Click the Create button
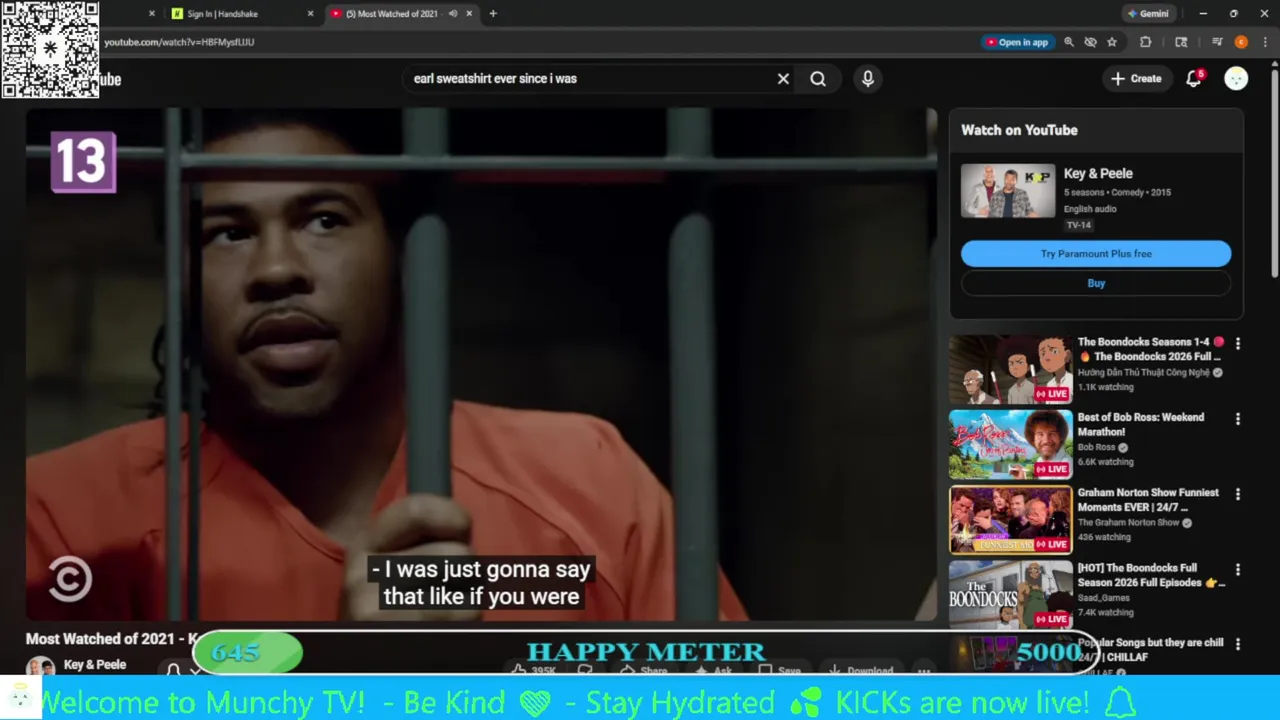 [x=1137, y=79]
